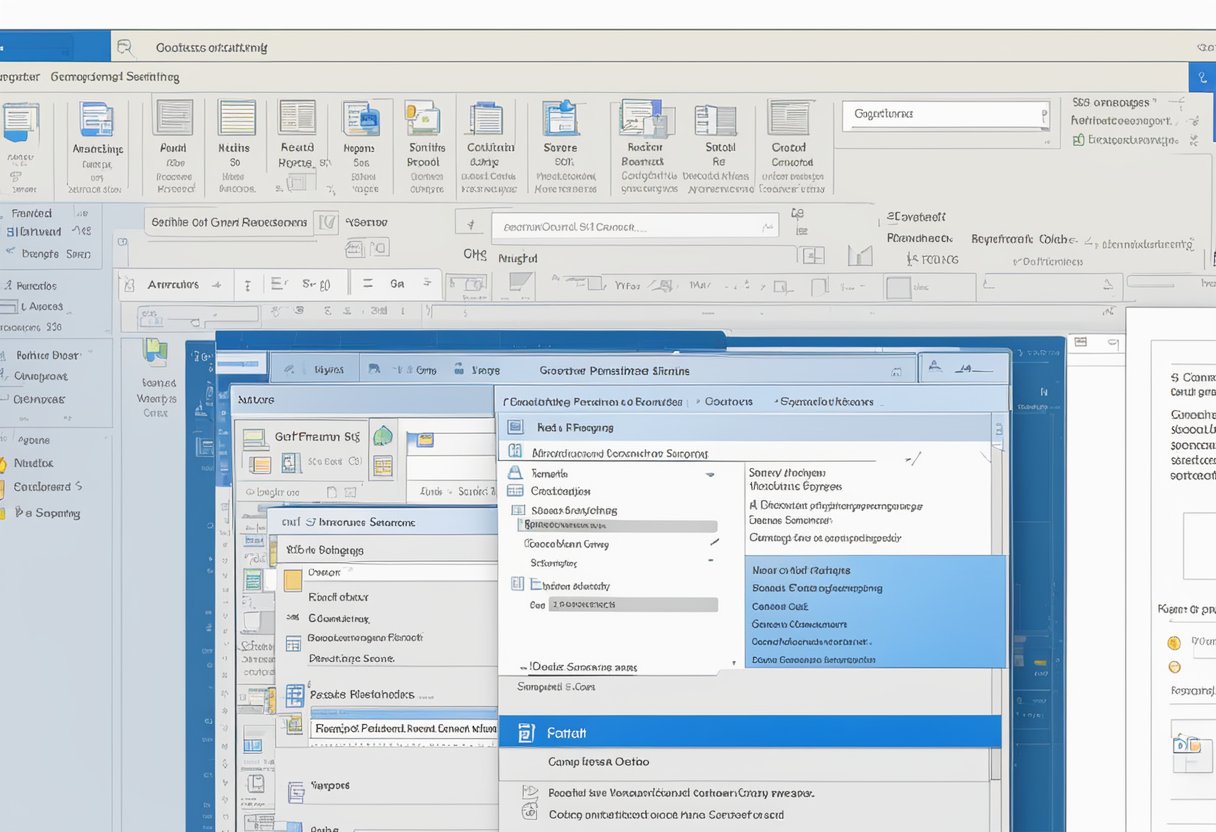
Task: Expand the disclosure arrow next to the Remarks entry
Action: 711,475
